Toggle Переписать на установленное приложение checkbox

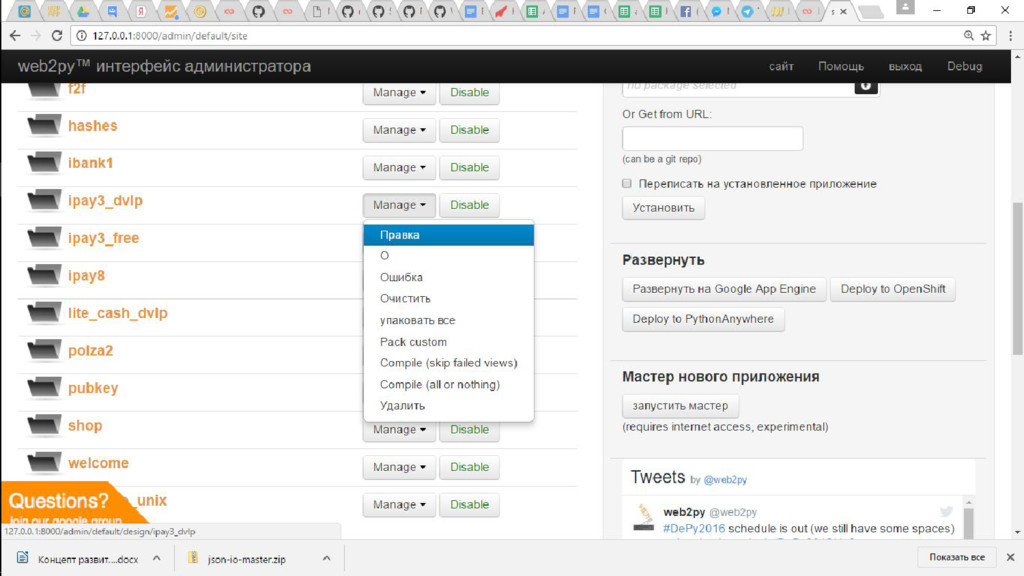(627, 184)
